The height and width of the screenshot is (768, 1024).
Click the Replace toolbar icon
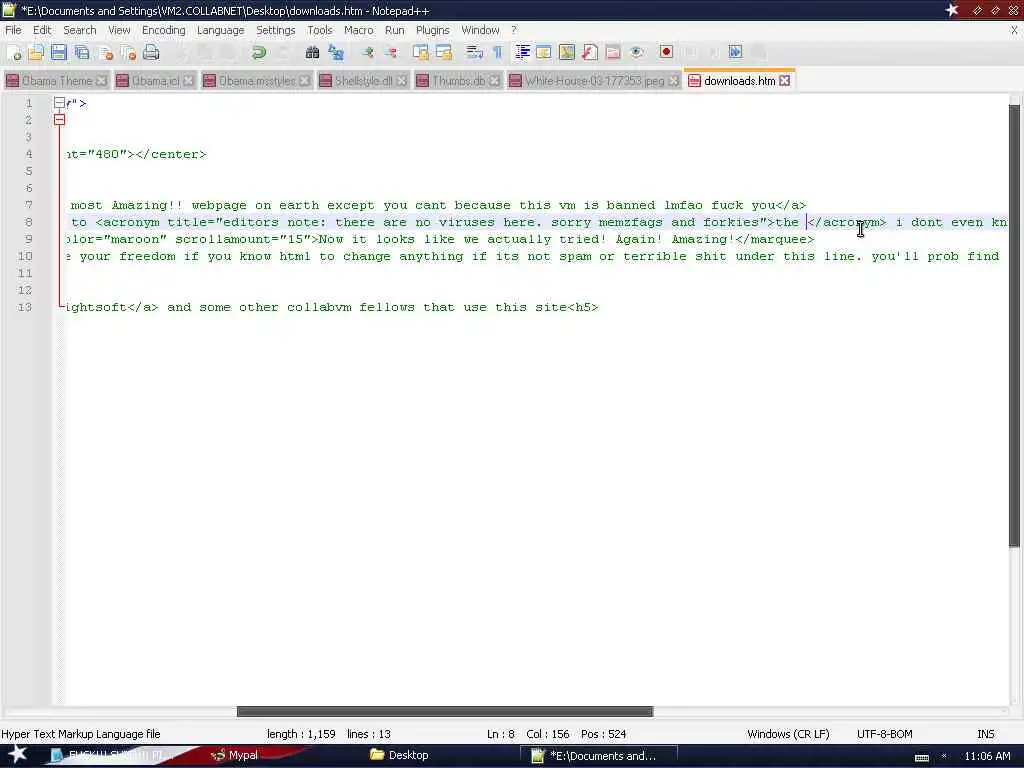(336, 52)
